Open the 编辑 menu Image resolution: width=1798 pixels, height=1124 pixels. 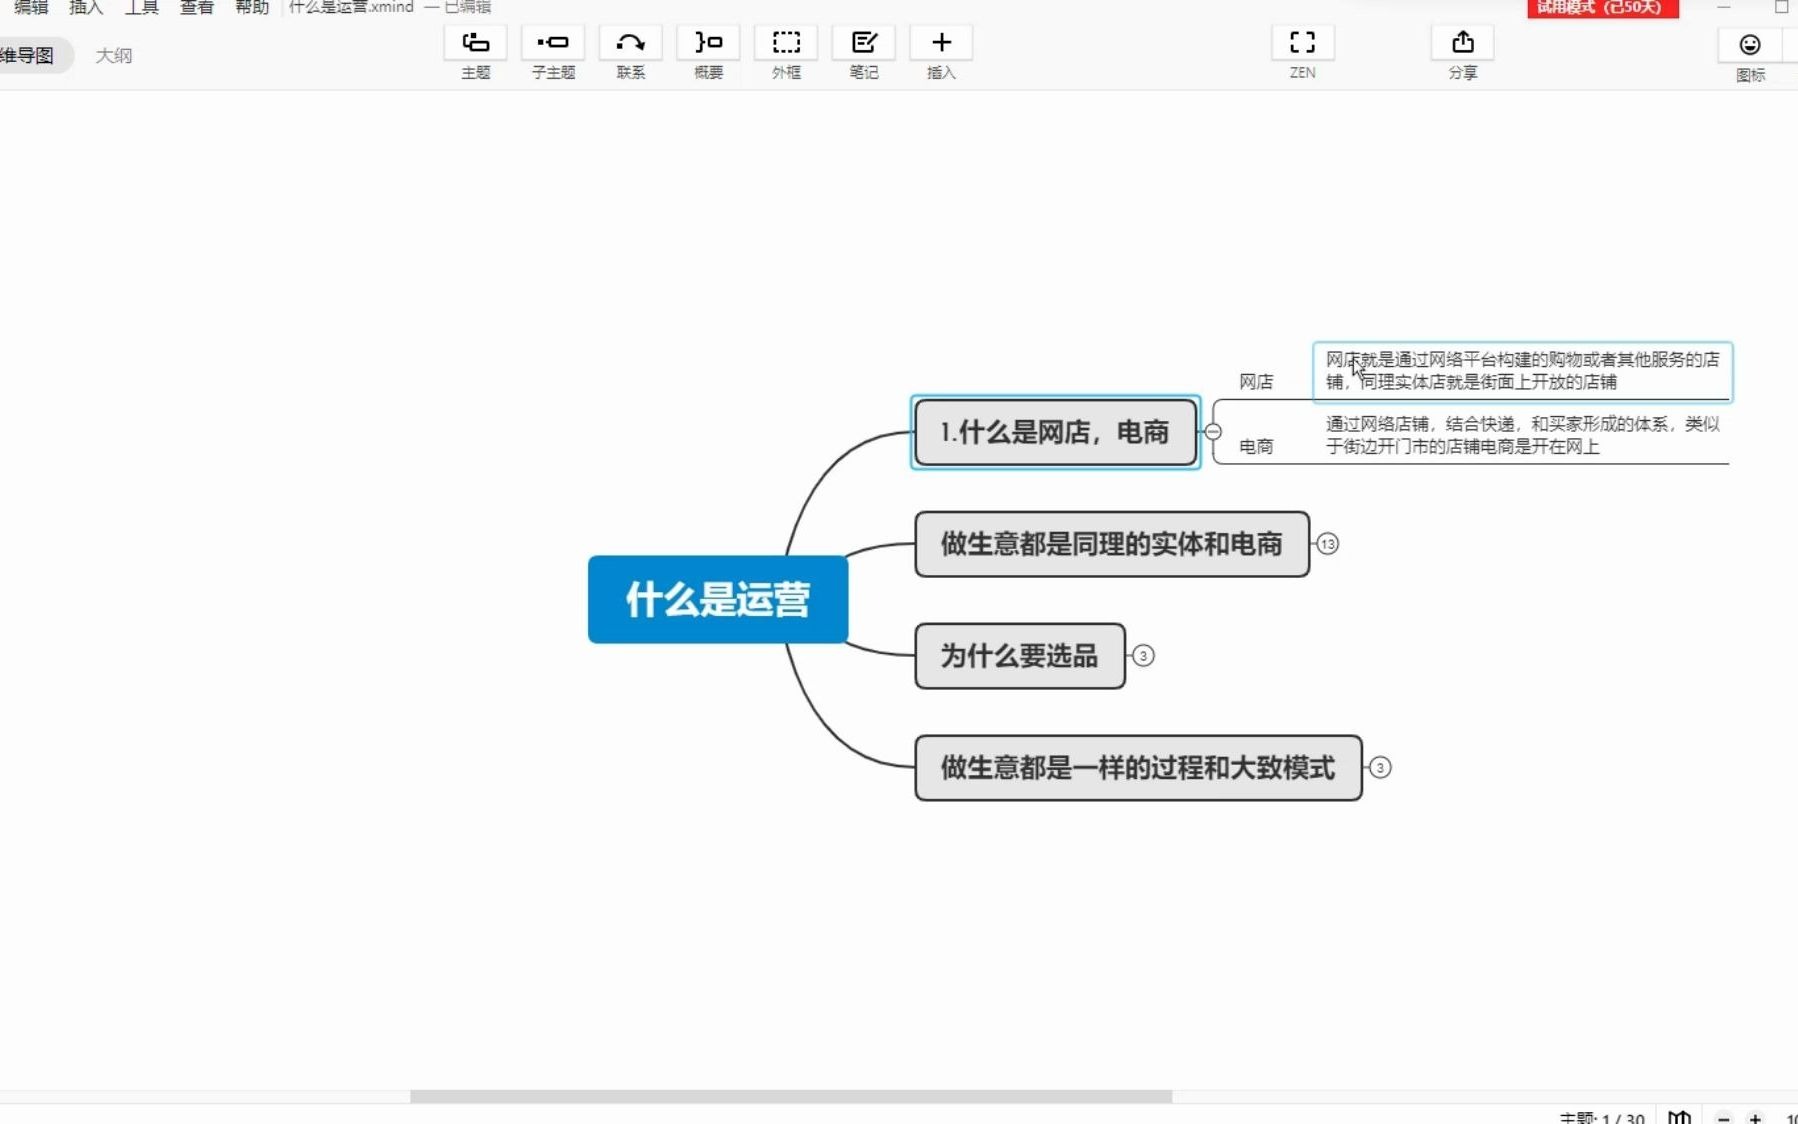pyautogui.click(x=31, y=7)
